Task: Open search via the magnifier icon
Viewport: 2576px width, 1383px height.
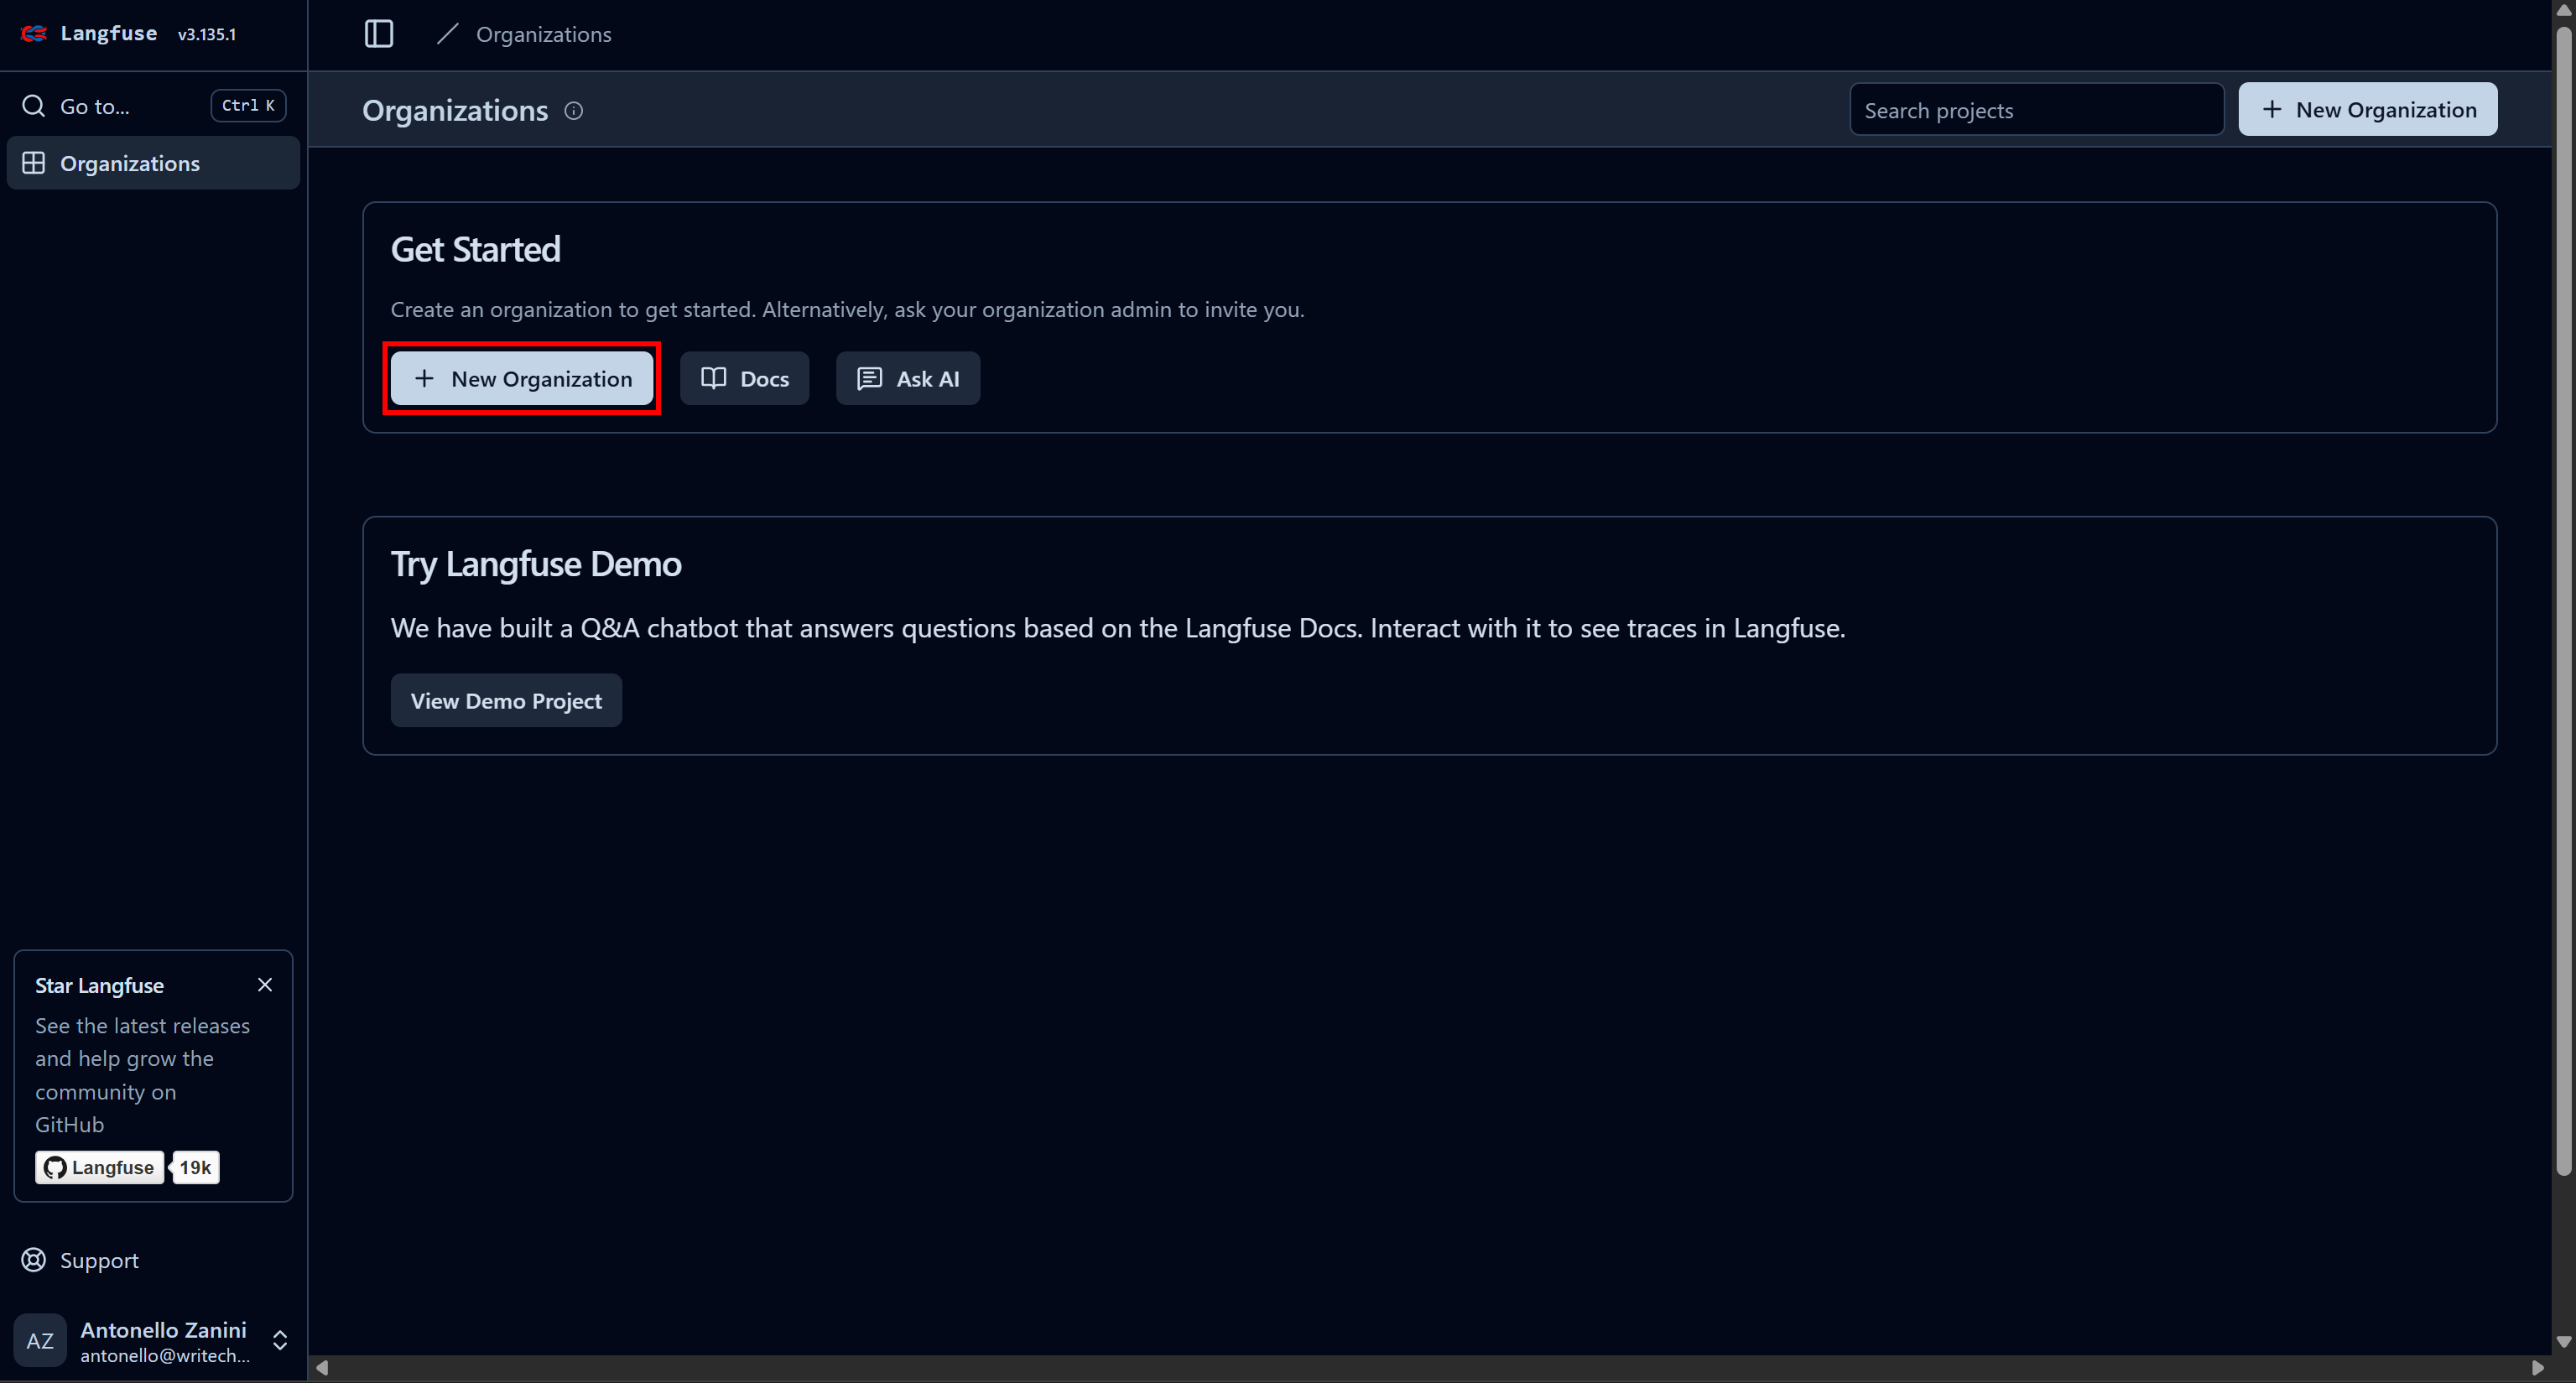Action: click(33, 105)
